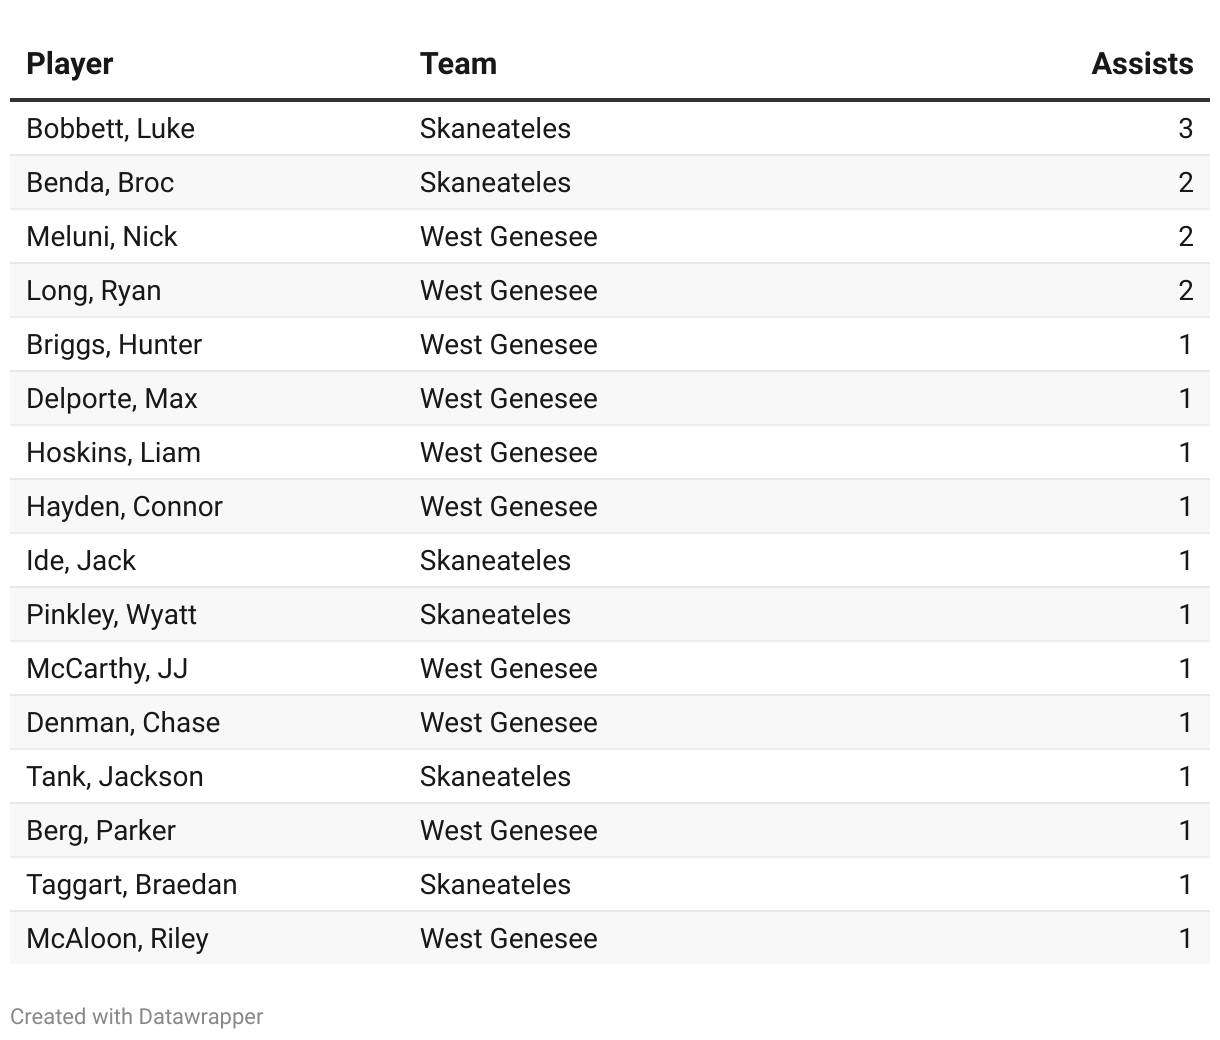The image size is (1220, 1040).
Task: Click the Long, Ryan player name
Action: pyautogui.click(x=93, y=291)
